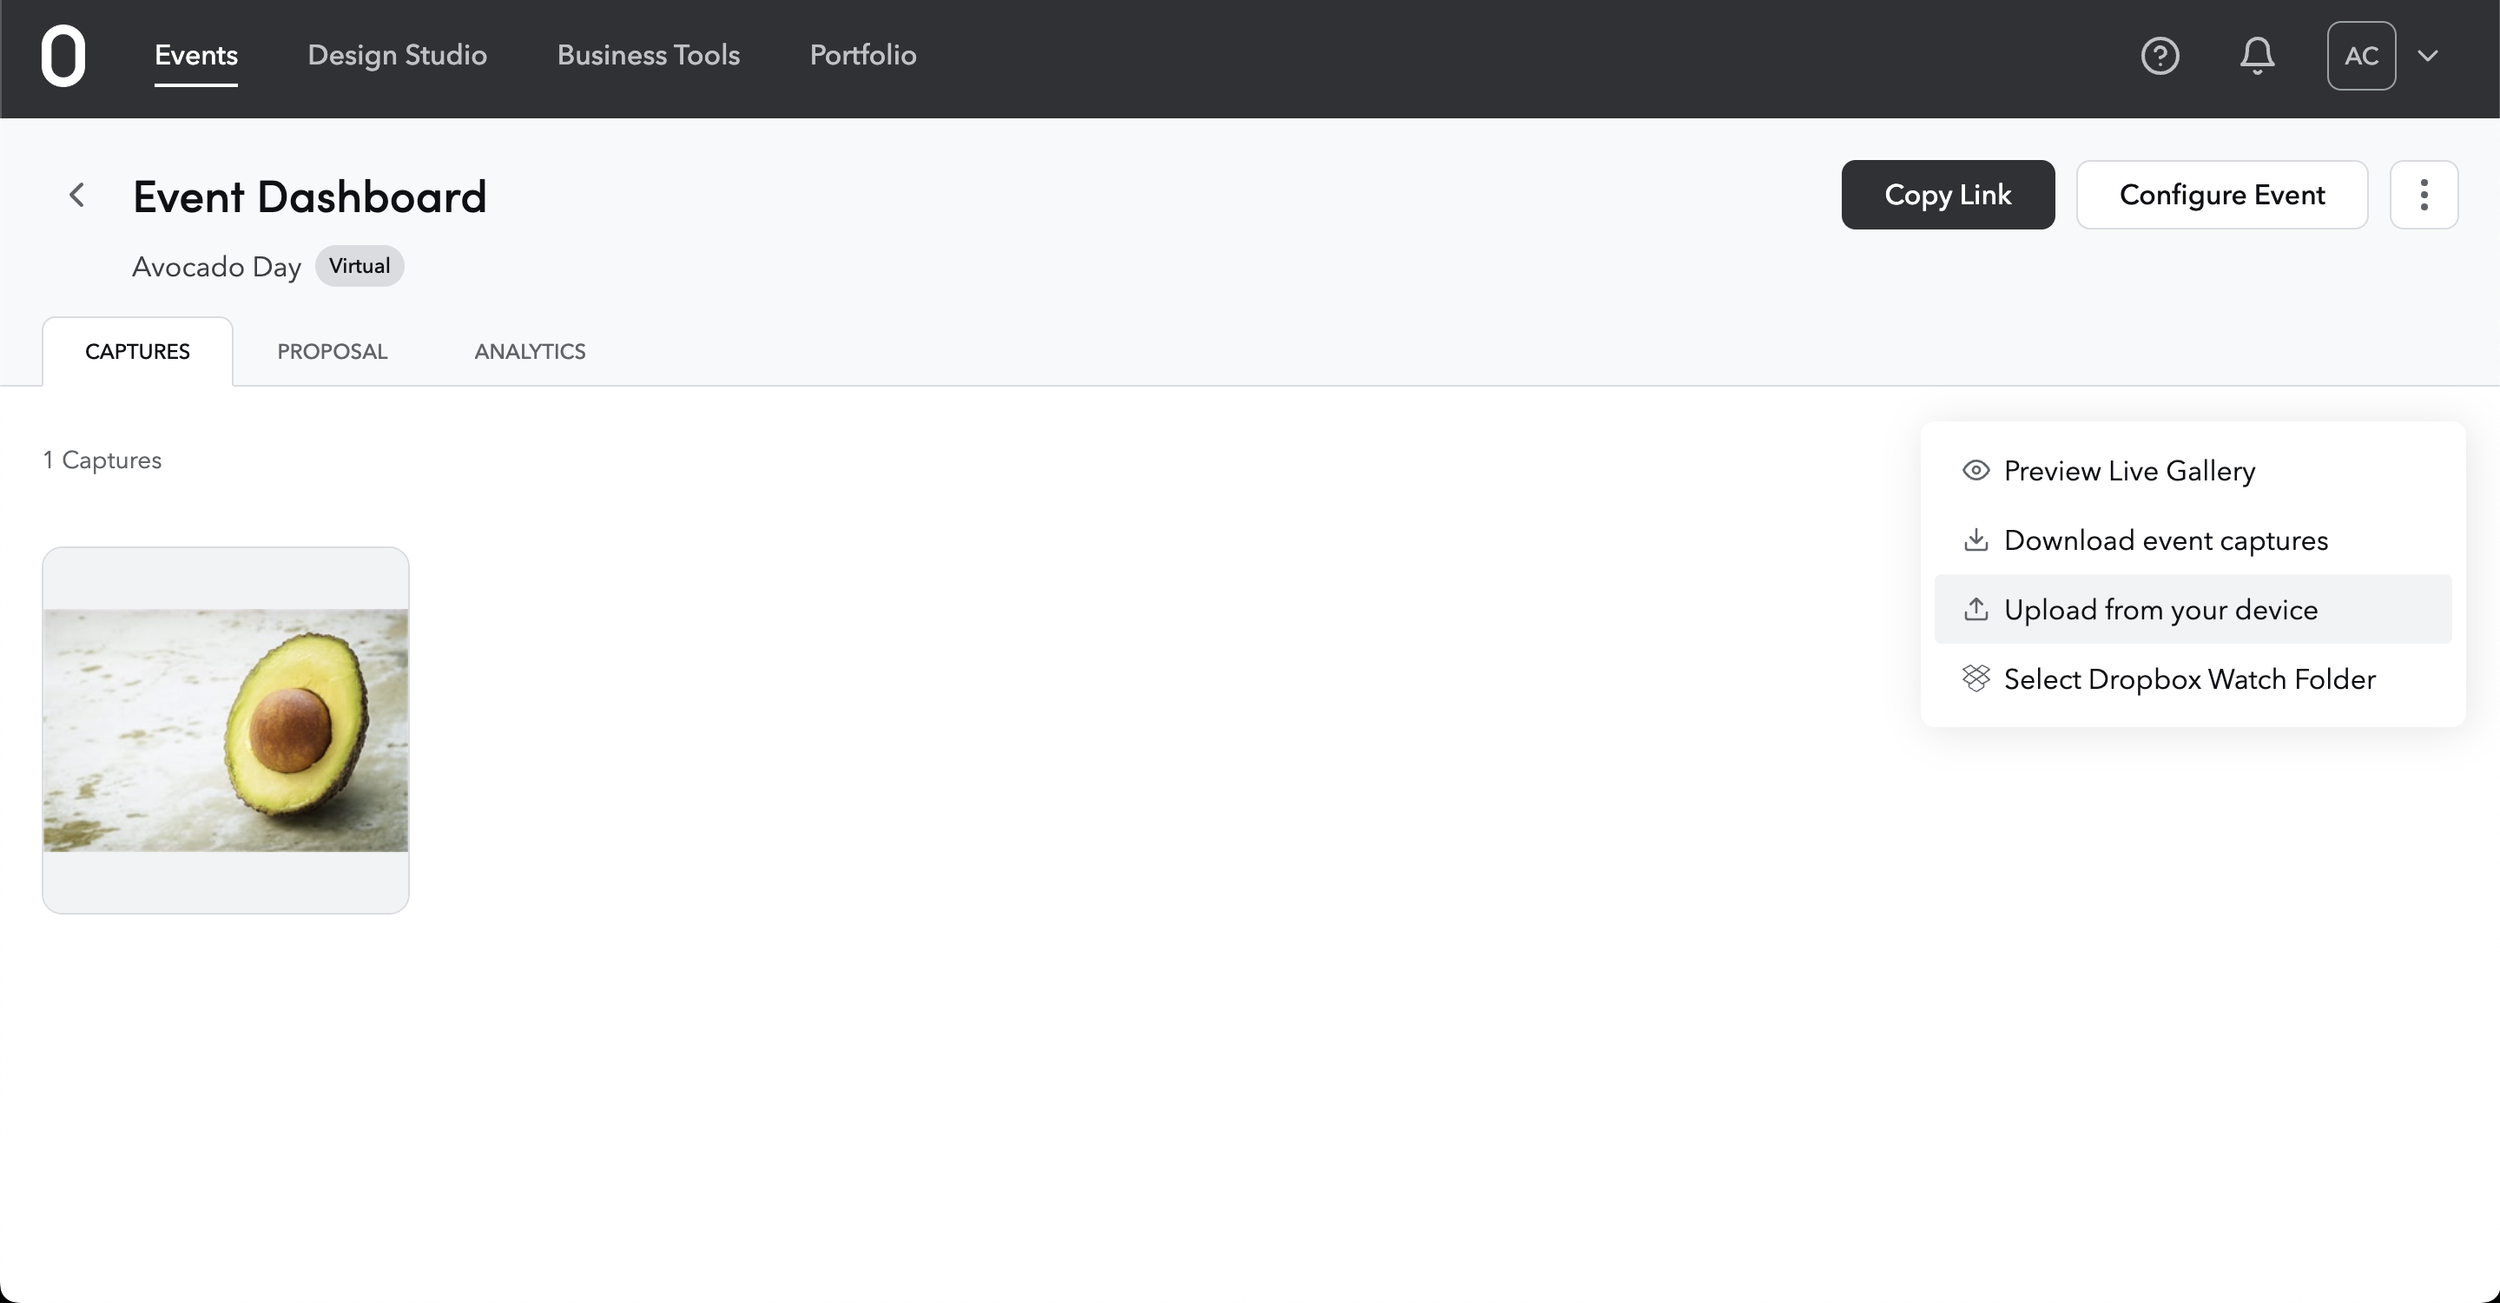Switch to the Proposal tab

332,351
